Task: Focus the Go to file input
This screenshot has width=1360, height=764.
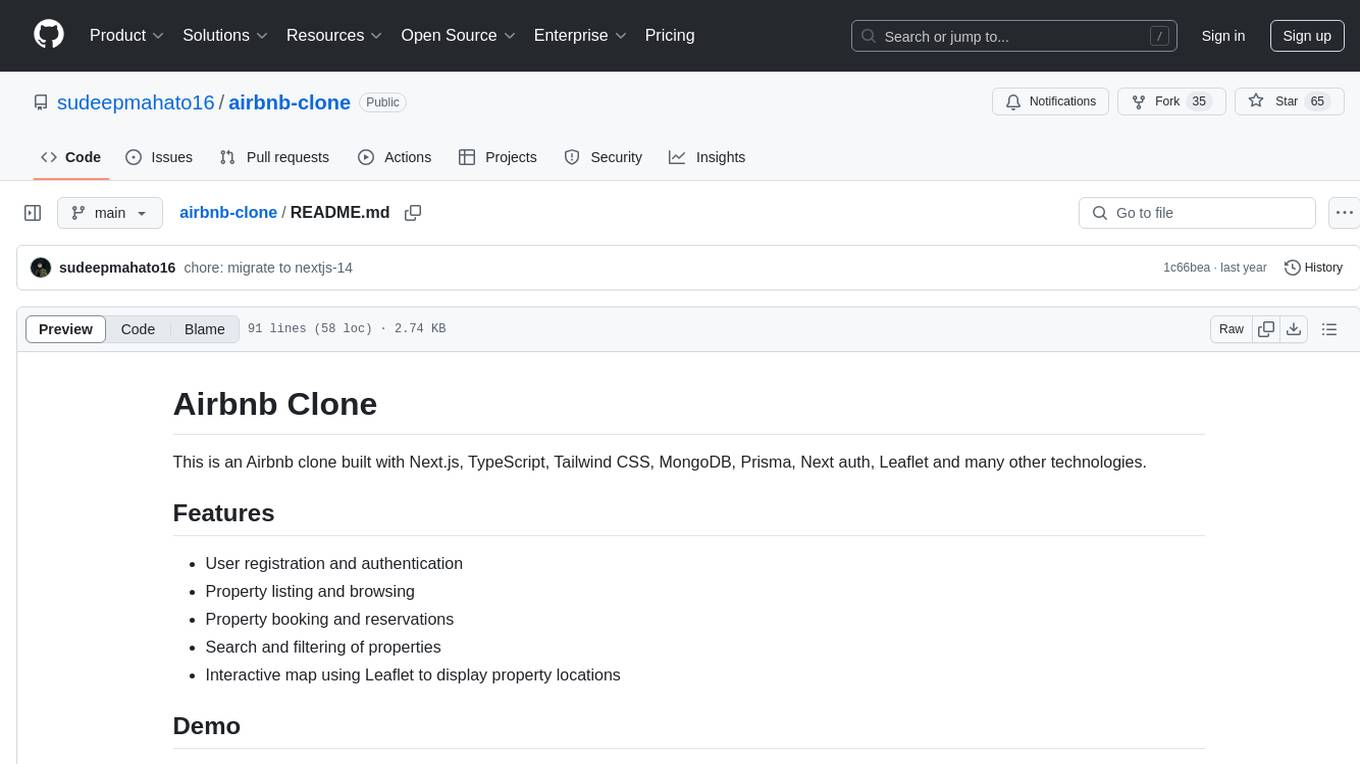Action: (1197, 213)
